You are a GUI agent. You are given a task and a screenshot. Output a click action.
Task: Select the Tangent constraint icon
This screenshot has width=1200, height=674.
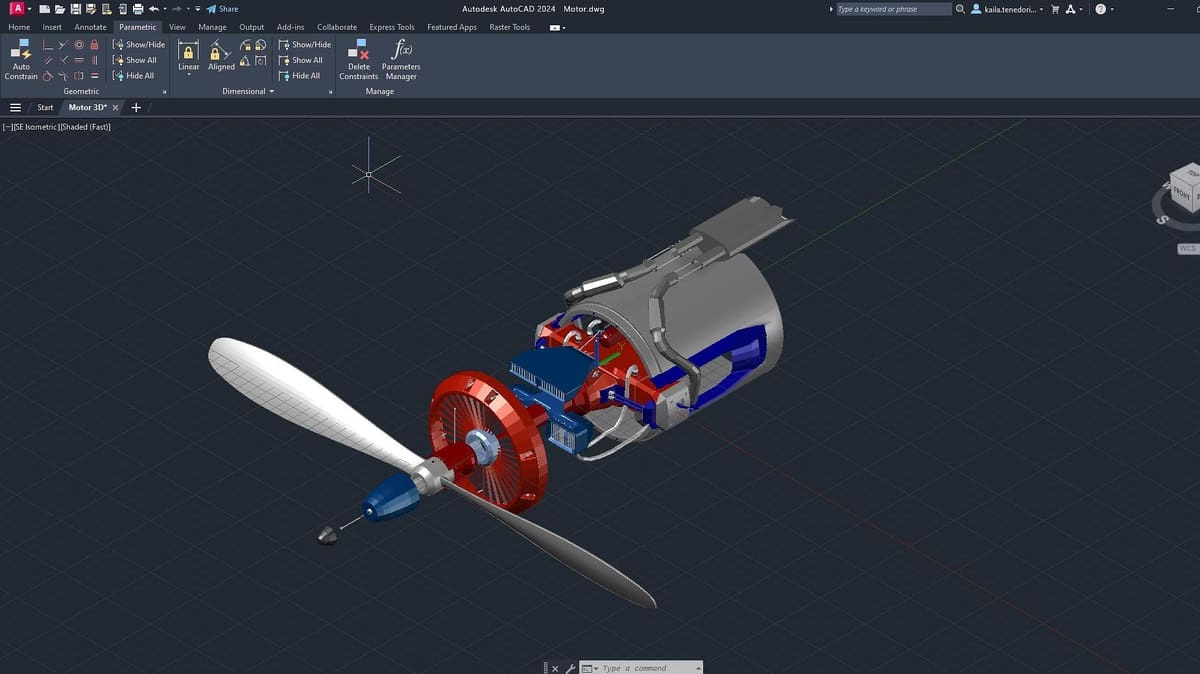pos(47,76)
